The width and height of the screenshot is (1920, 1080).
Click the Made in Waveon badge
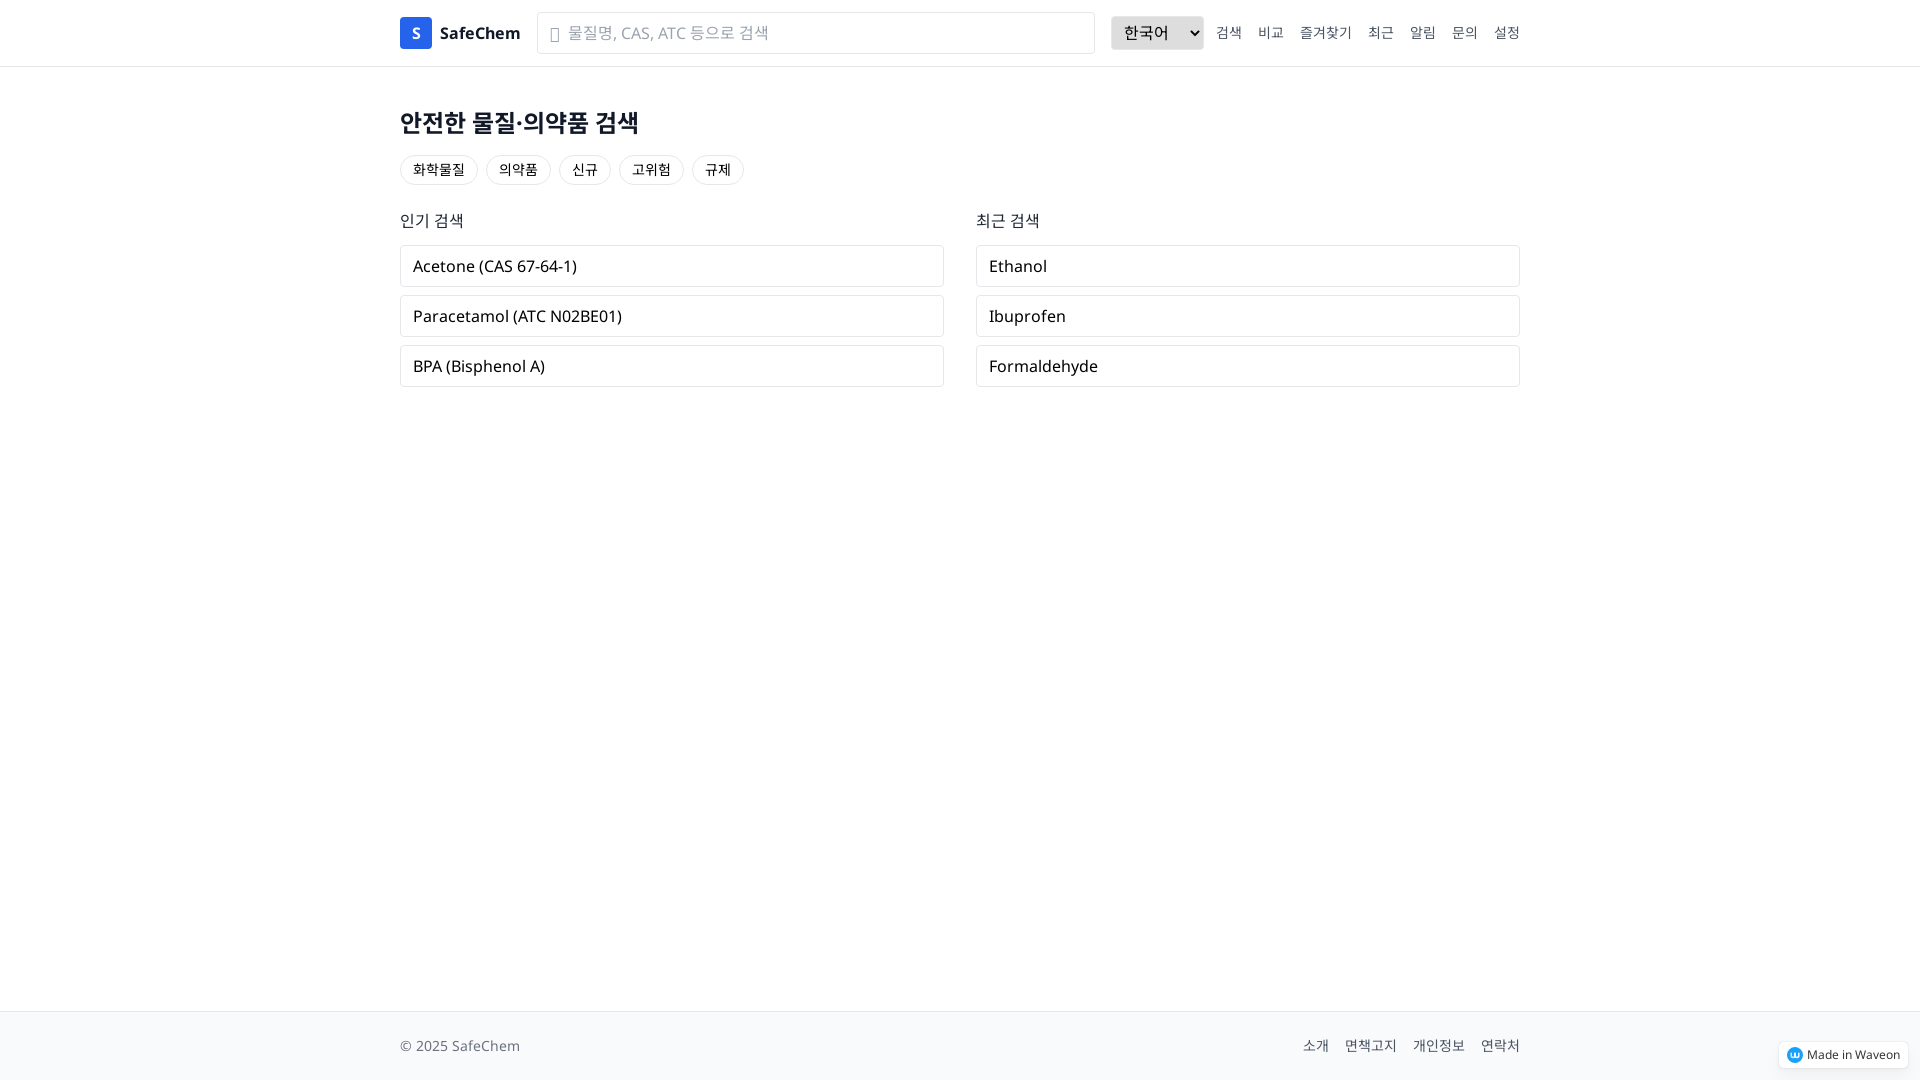(1843, 1054)
